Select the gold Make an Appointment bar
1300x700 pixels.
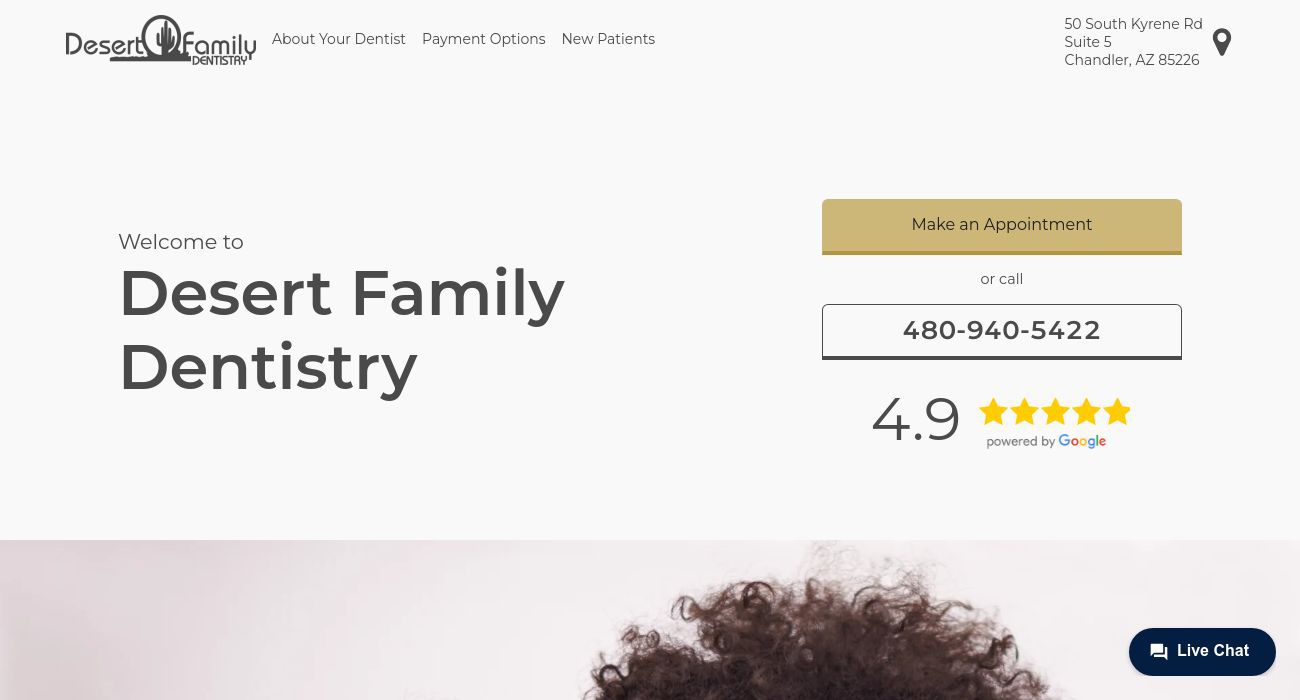click(x=1001, y=226)
